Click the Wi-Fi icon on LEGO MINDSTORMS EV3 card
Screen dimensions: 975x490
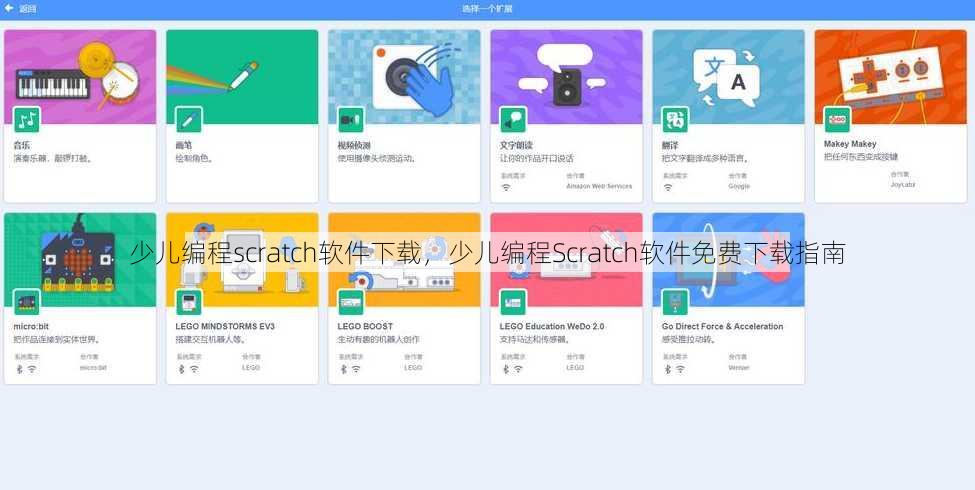tap(194, 369)
